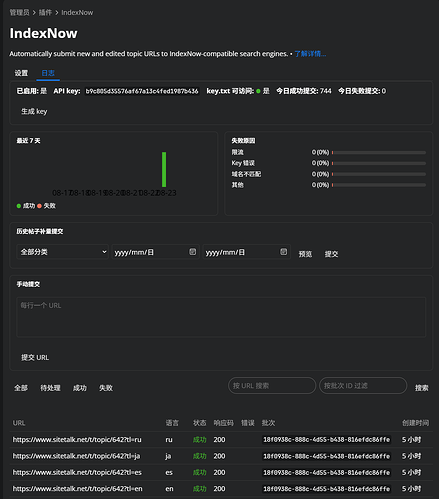Click the URL column header
Viewport: 439px width, 499px height.
click(19, 423)
